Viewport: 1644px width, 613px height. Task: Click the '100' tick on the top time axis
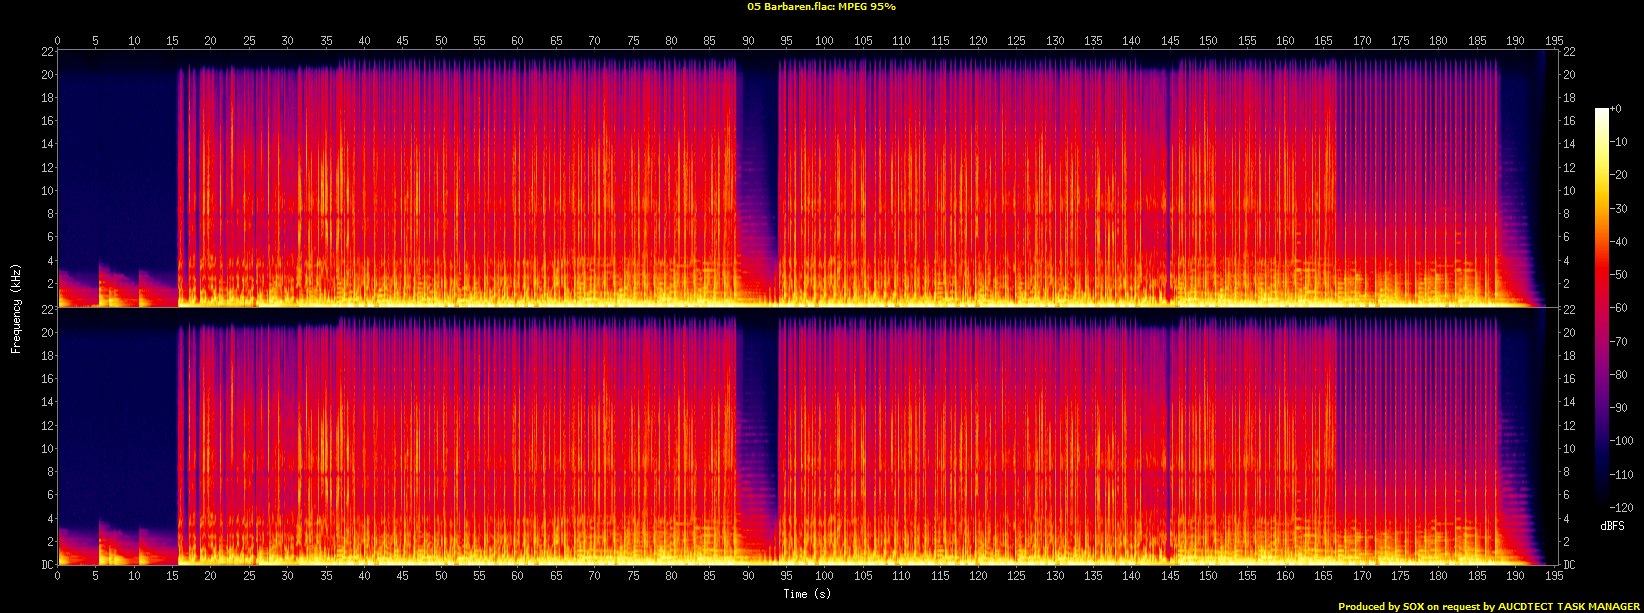[825, 41]
